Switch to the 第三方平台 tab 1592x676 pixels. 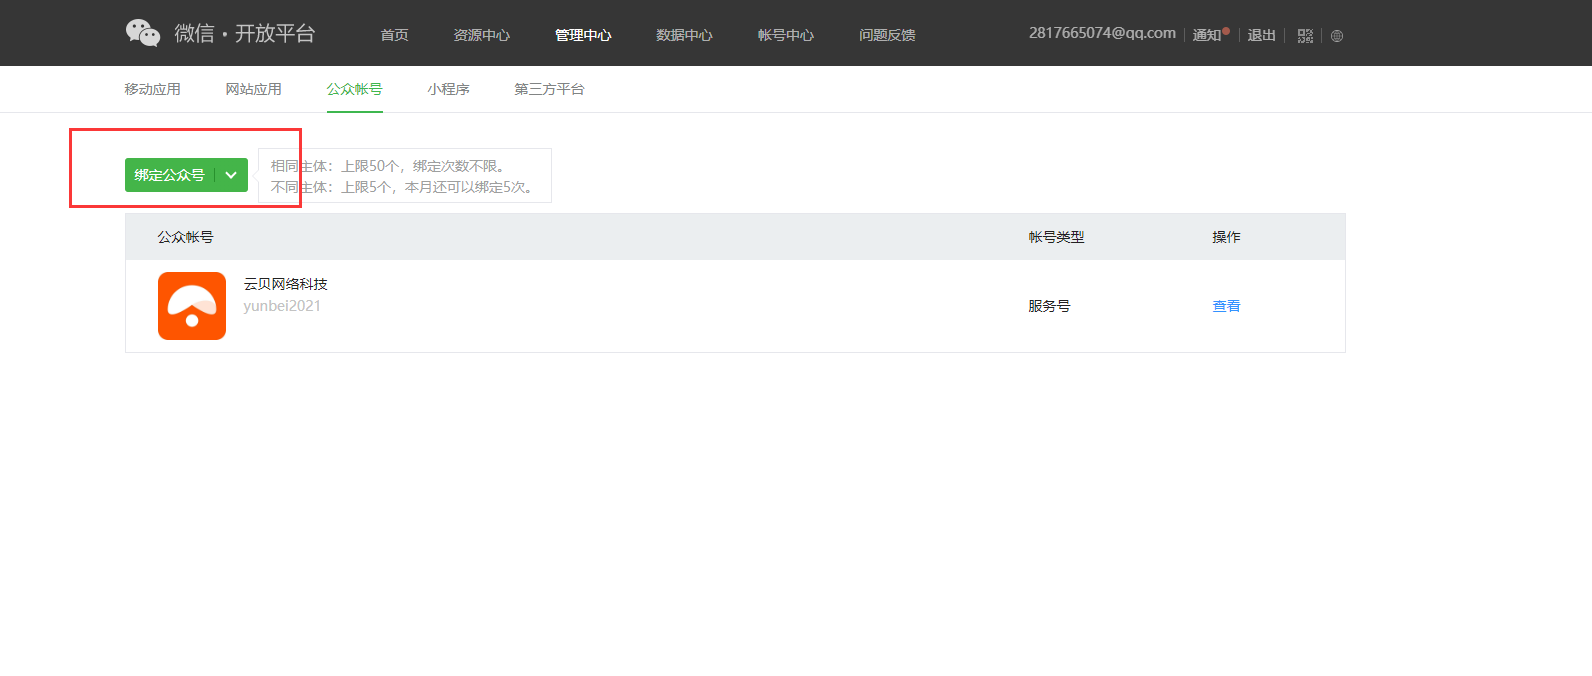[549, 89]
